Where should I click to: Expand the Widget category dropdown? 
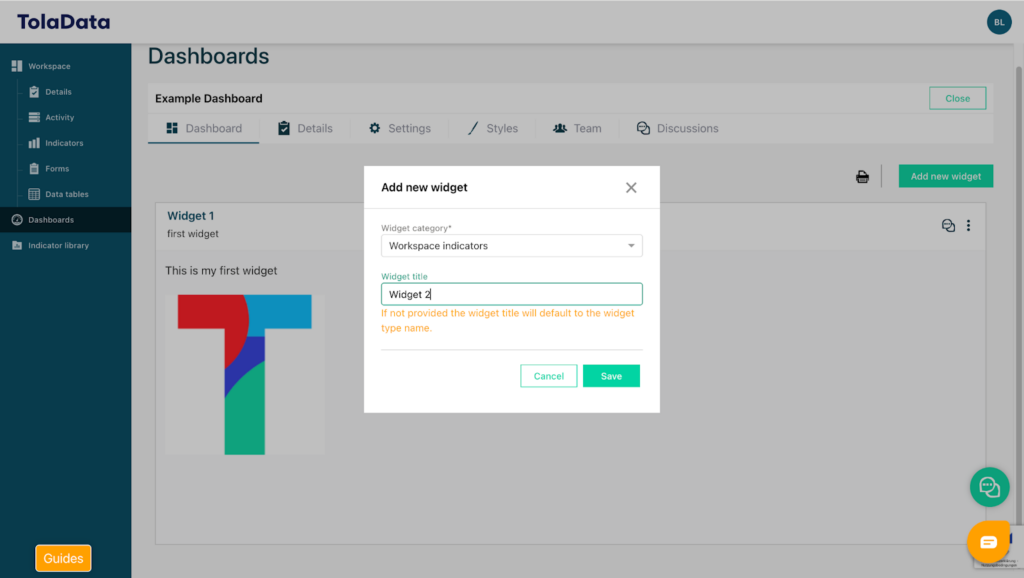pyautogui.click(x=511, y=246)
